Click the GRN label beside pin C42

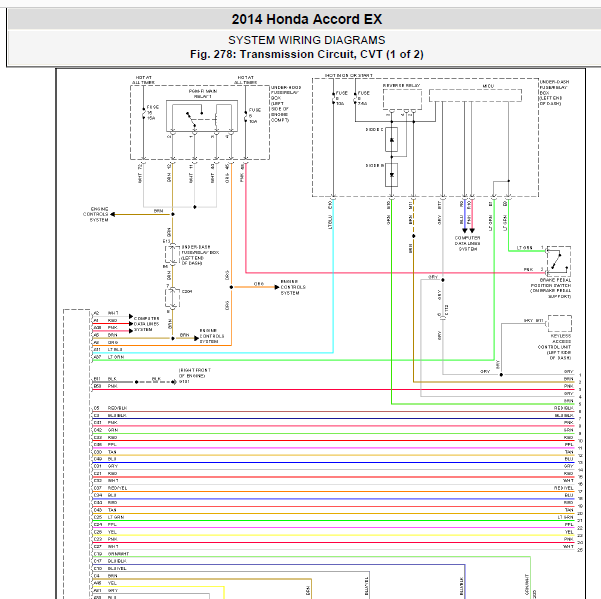[x=113, y=430]
